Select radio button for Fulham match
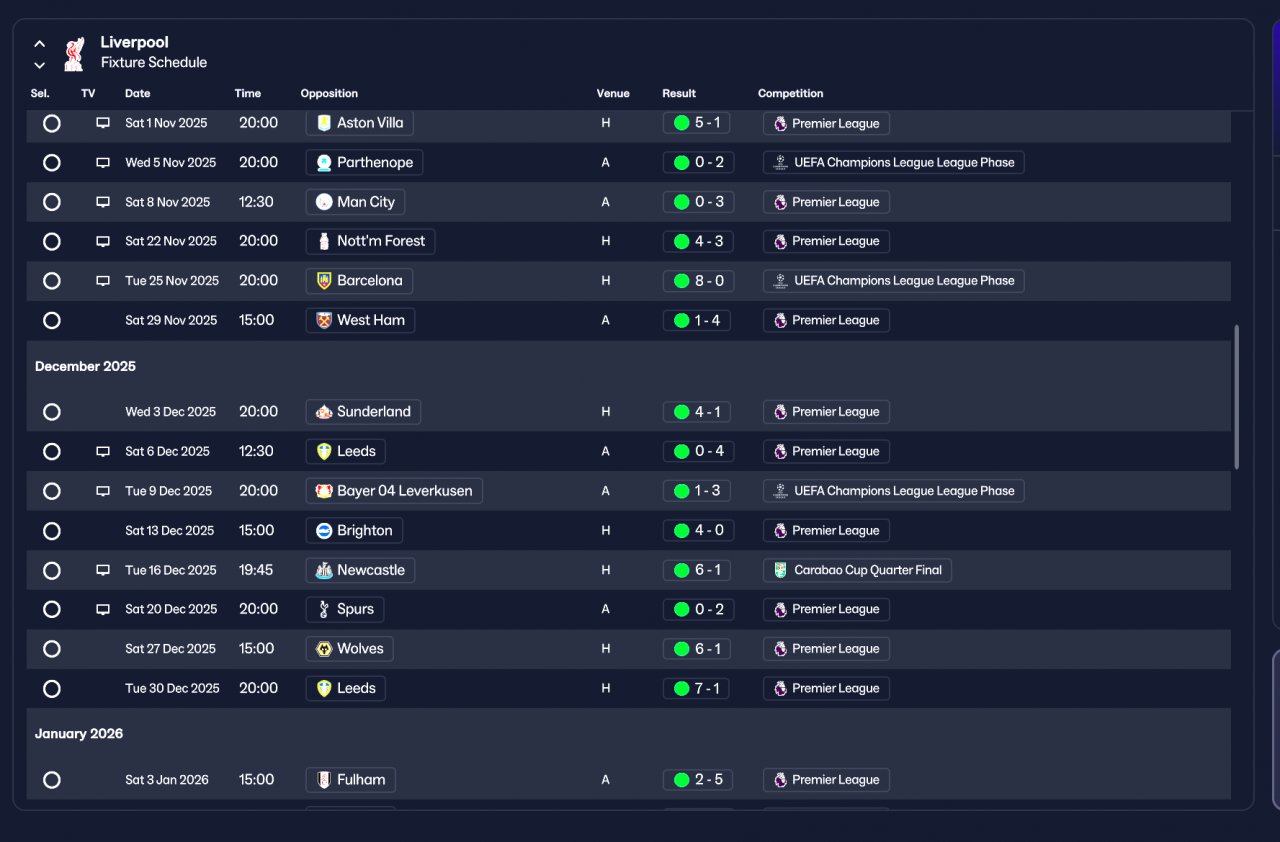 pos(52,780)
